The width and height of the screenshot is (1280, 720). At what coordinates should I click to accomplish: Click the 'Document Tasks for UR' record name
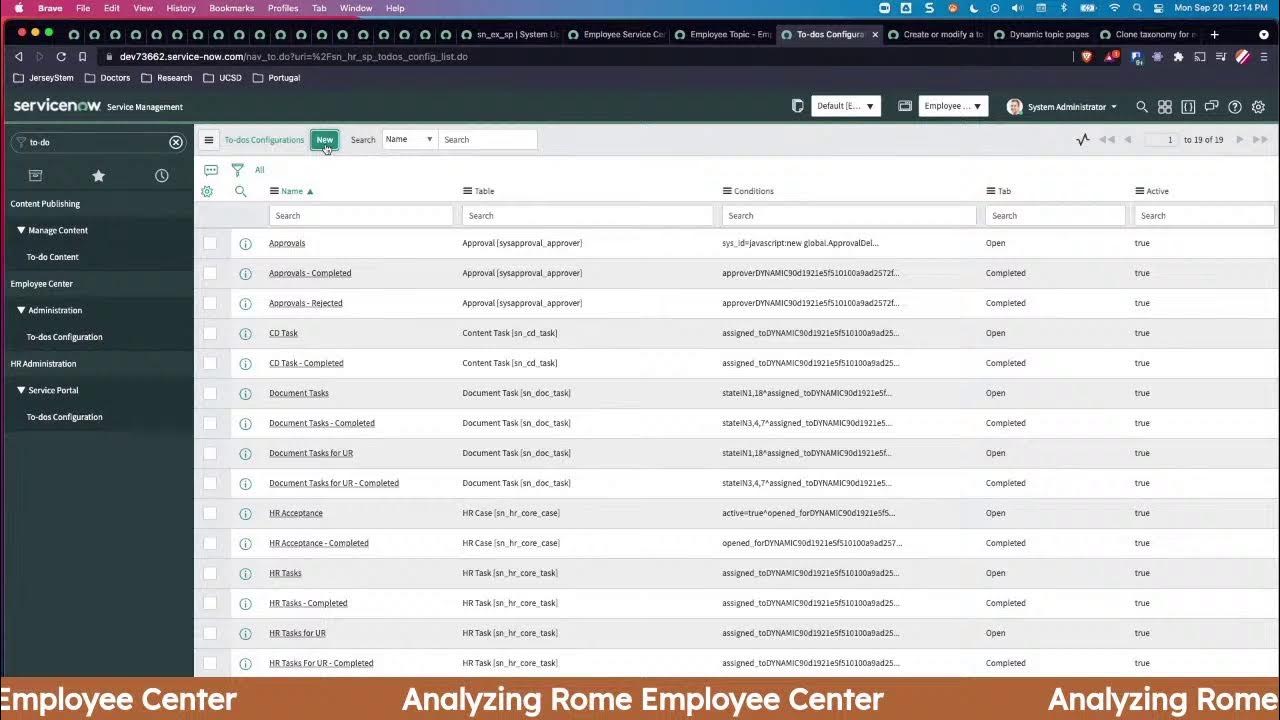311,453
